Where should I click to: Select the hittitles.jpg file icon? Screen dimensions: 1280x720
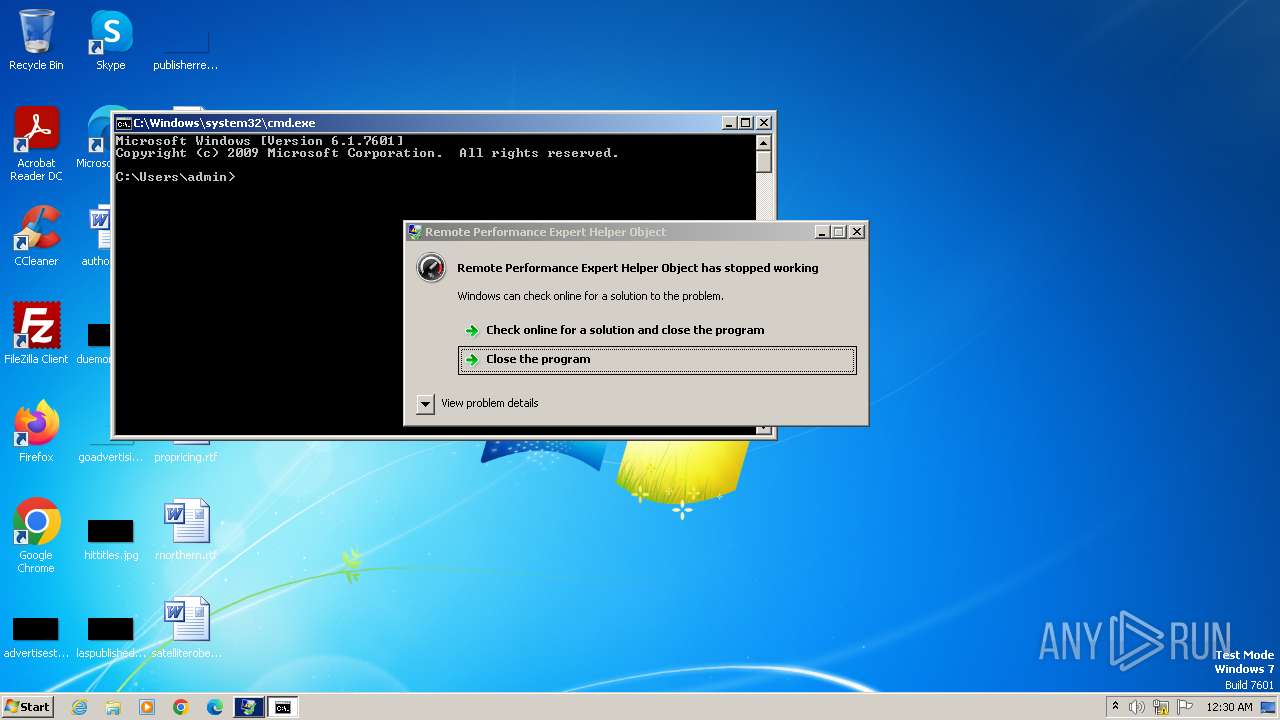[x=111, y=538]
